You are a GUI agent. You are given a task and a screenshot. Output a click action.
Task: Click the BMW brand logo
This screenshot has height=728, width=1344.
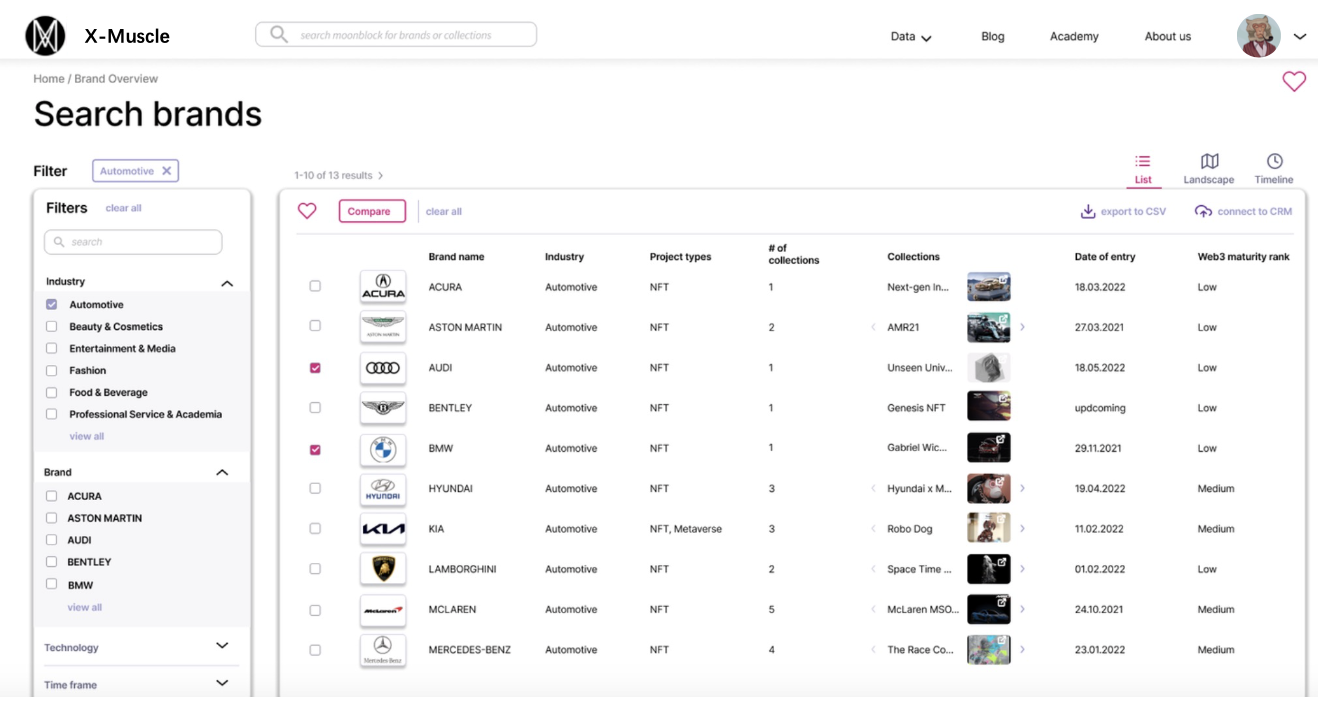click(383, 449)
